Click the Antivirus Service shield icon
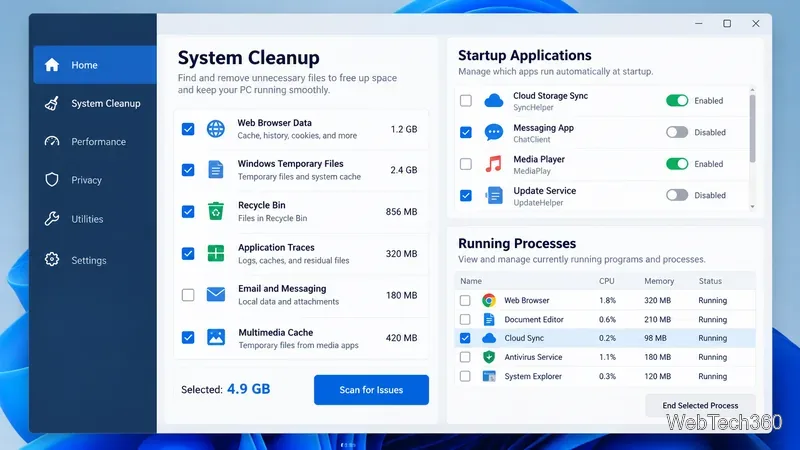The width and height of the screenshot is (800, 450). point(489,357)
